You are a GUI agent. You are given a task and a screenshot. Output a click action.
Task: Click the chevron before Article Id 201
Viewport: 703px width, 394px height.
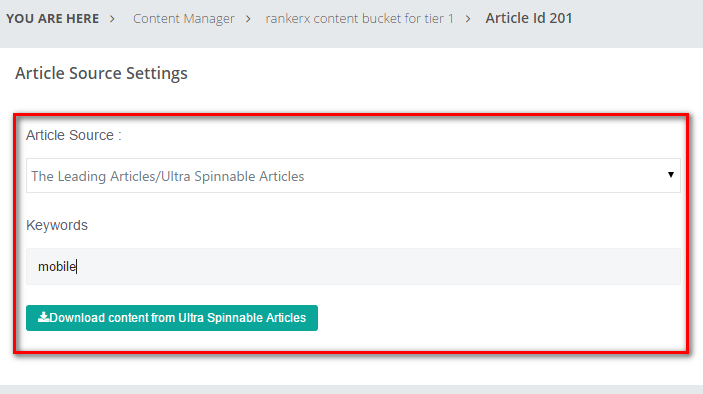pyautogui.click(x=468, y=19)
